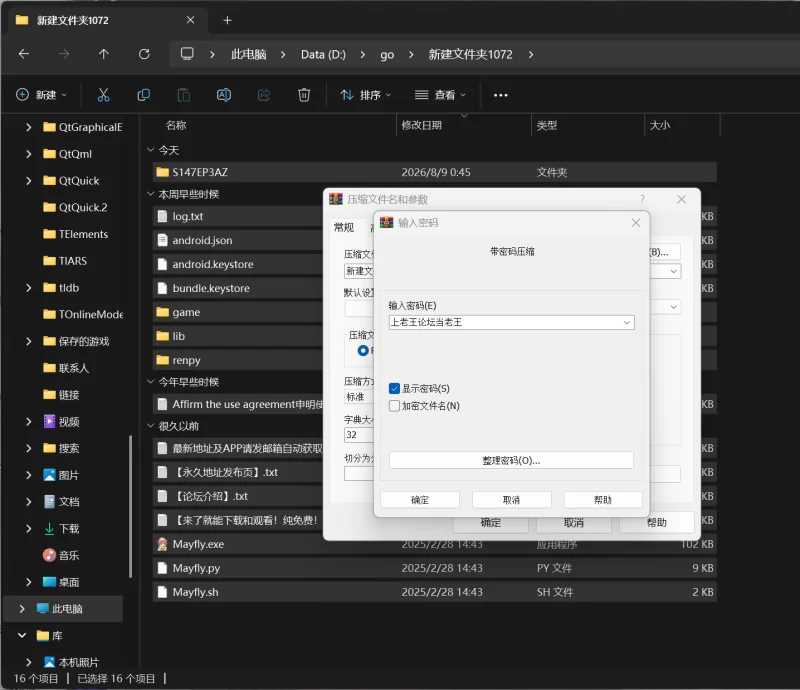The image size is (800, 690).
Task: Click the monitor icon in address bar
Action: click(187, 54)
